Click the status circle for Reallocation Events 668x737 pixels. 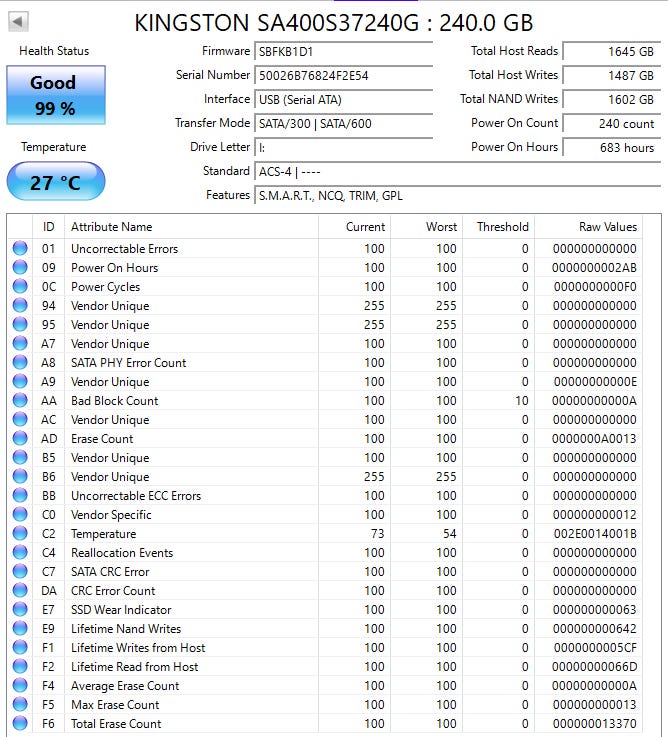click(20, 553)
